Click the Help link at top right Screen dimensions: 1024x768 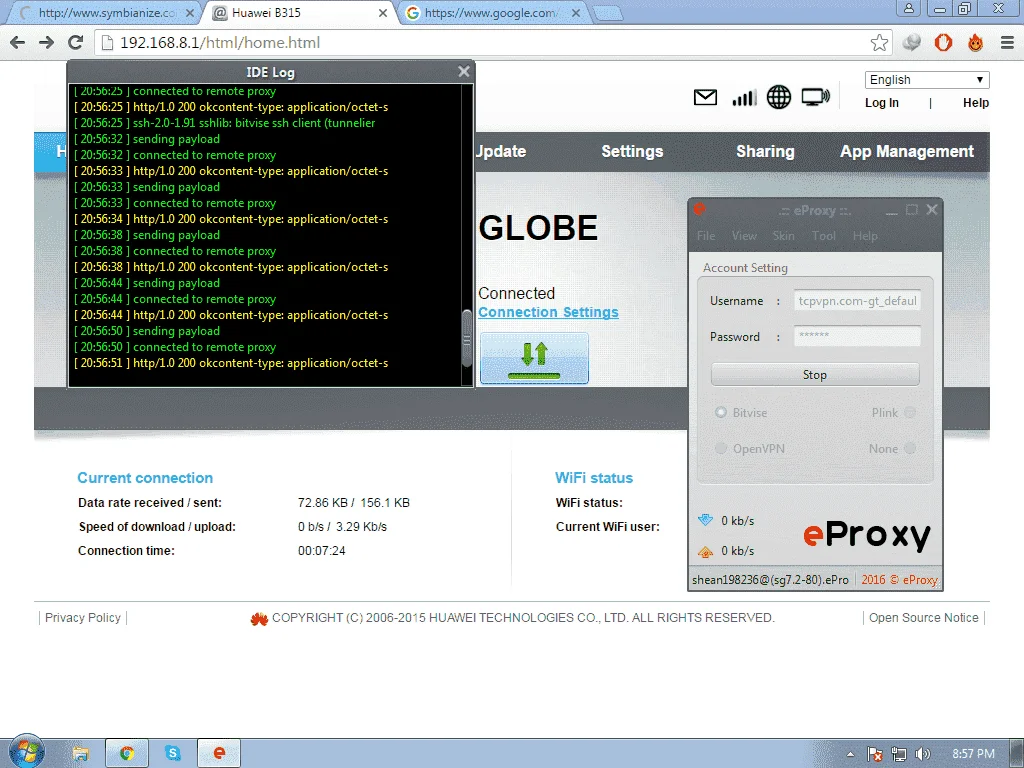click(976, 103)
